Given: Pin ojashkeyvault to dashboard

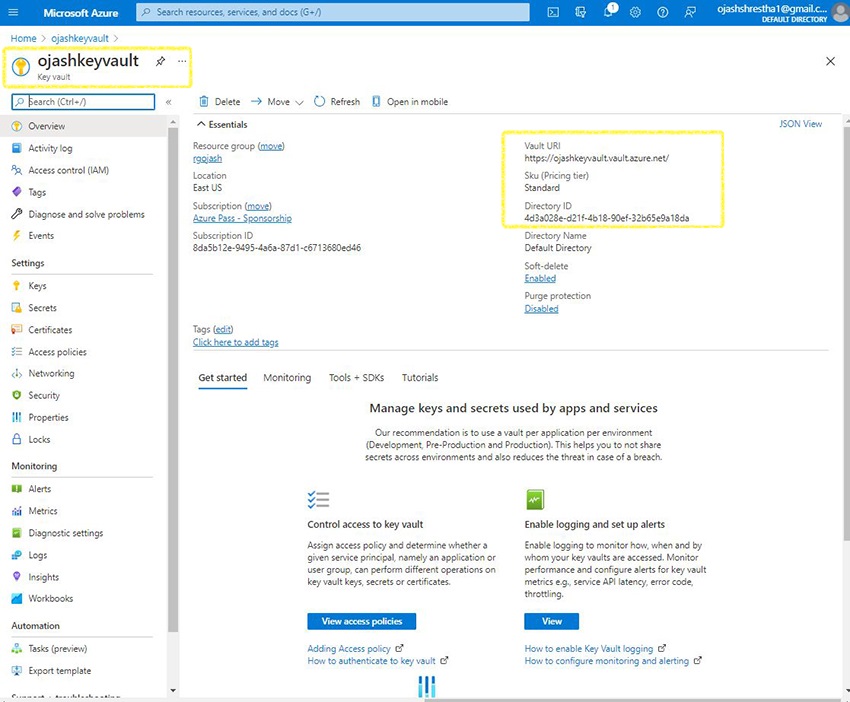Looking at the screenshot, I should coord(160,62).
